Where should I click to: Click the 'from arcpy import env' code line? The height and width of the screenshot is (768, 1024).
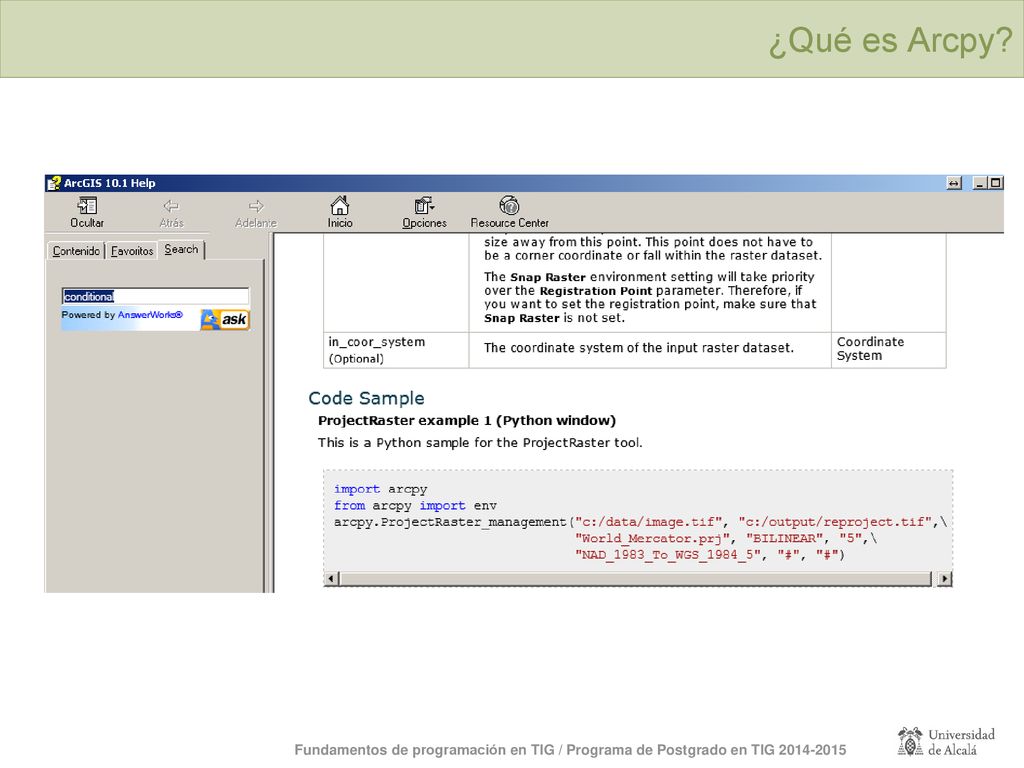pos(415,505)
